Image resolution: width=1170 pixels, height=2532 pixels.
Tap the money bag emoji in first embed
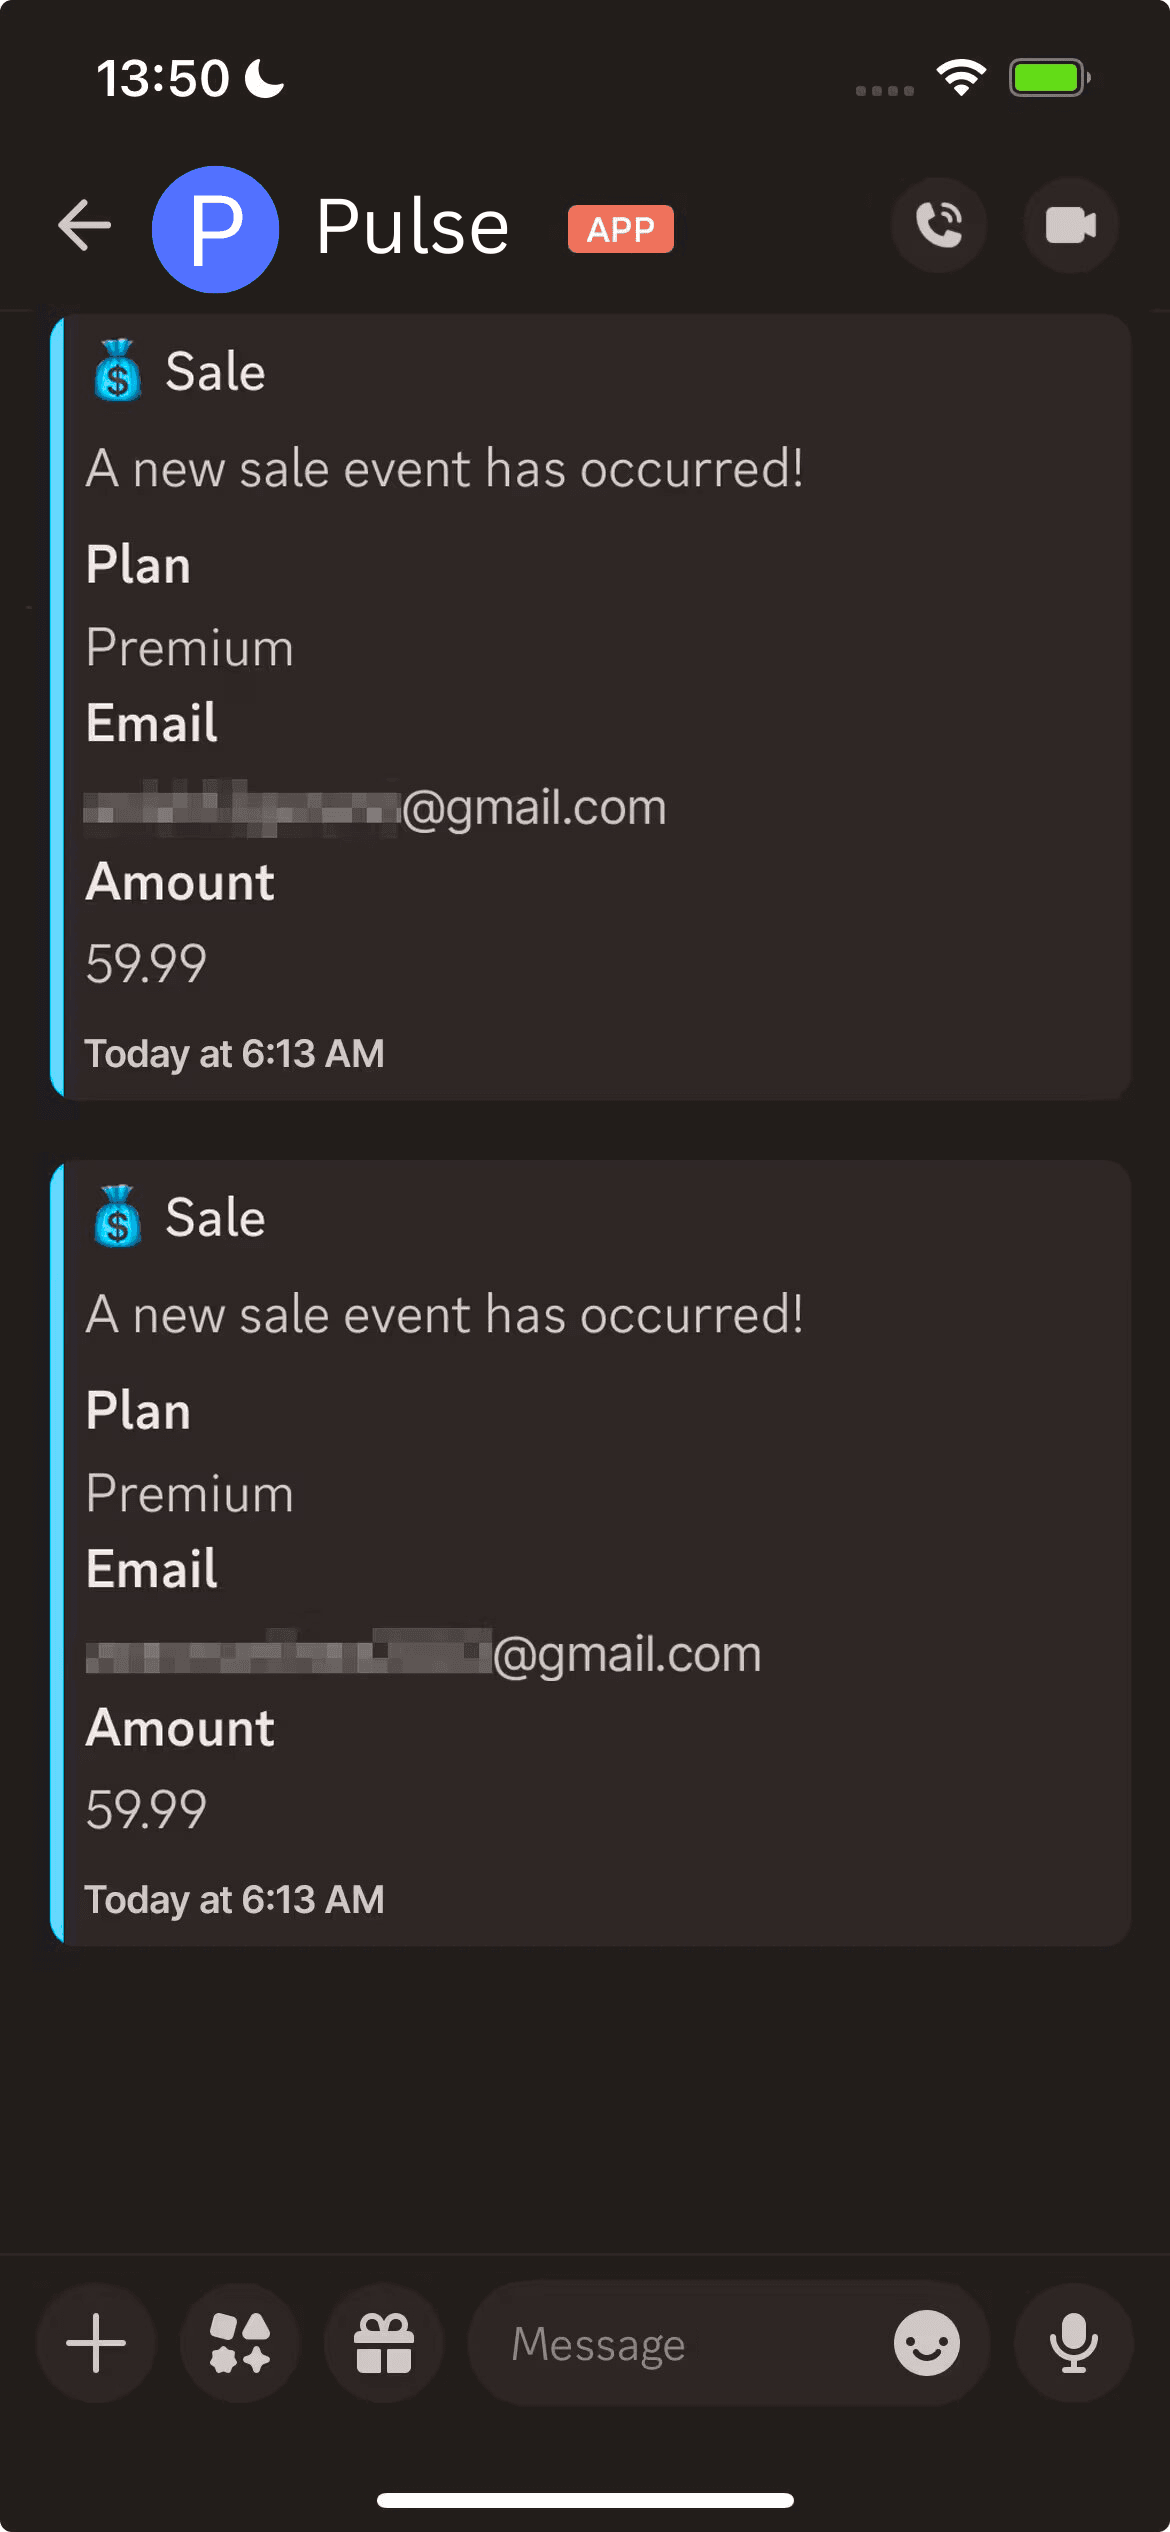coord(117,370)
